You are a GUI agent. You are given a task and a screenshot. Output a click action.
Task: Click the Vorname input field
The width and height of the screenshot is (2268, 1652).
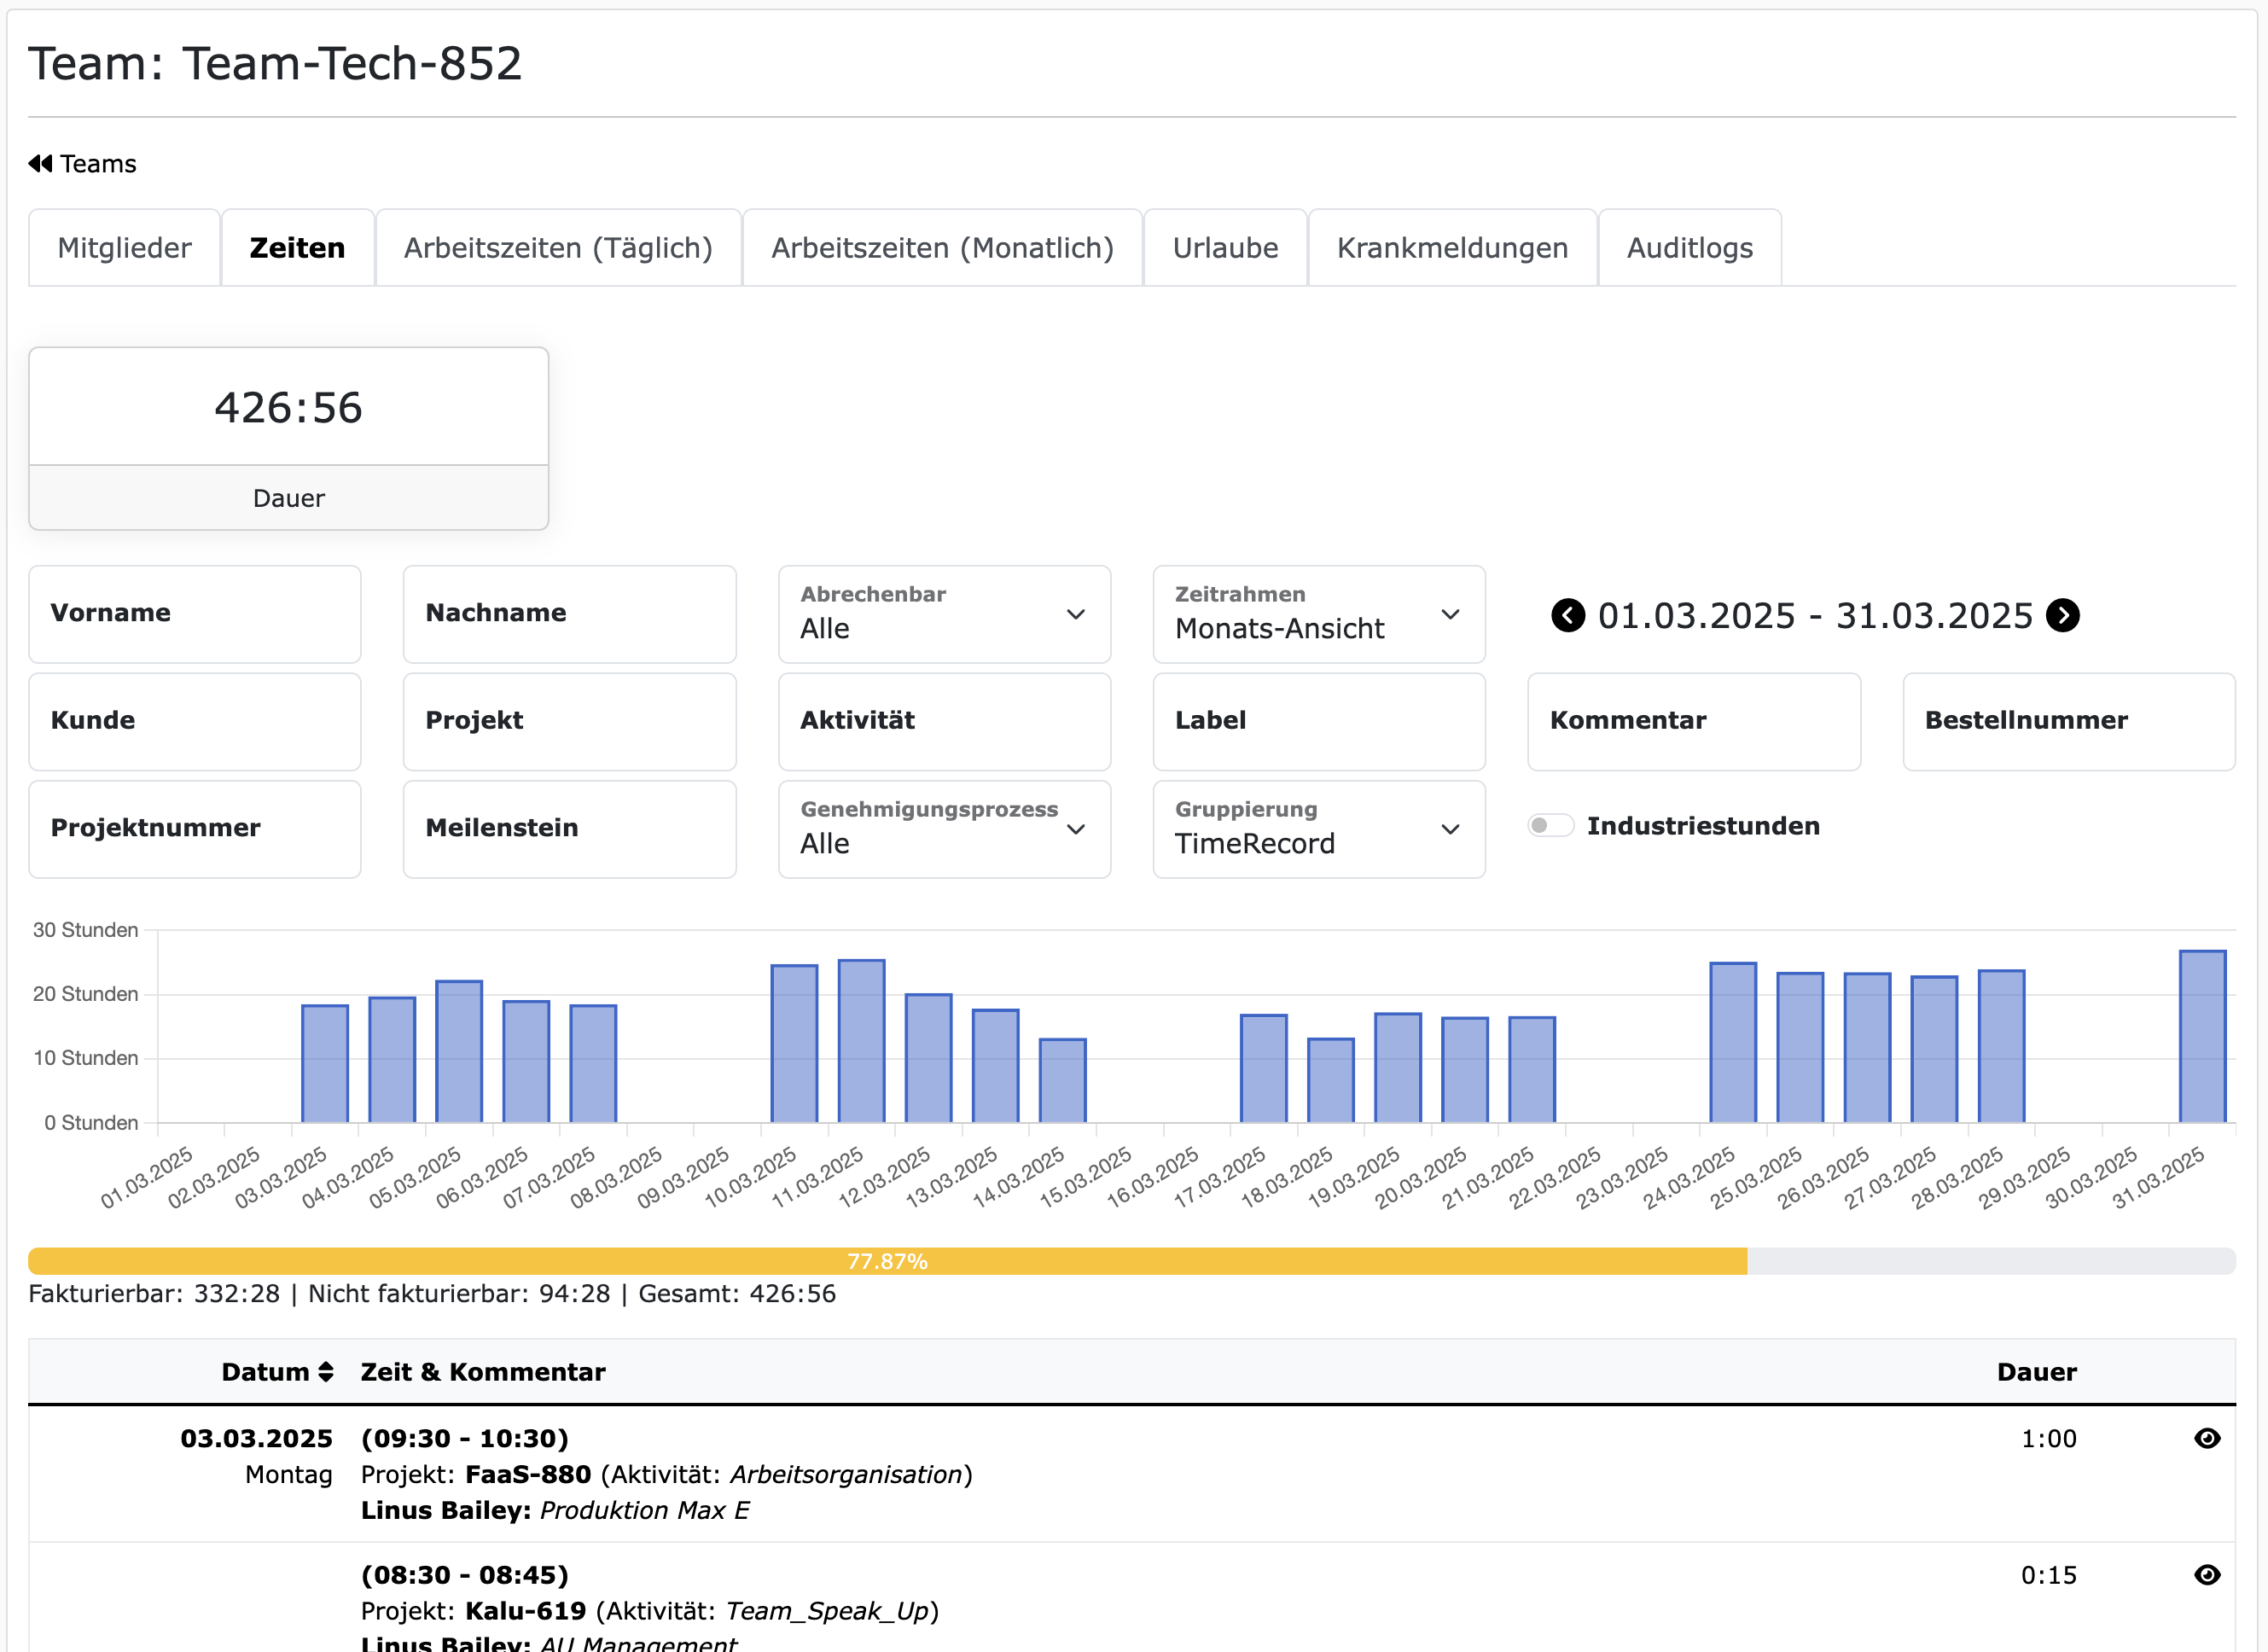(195, 613)
